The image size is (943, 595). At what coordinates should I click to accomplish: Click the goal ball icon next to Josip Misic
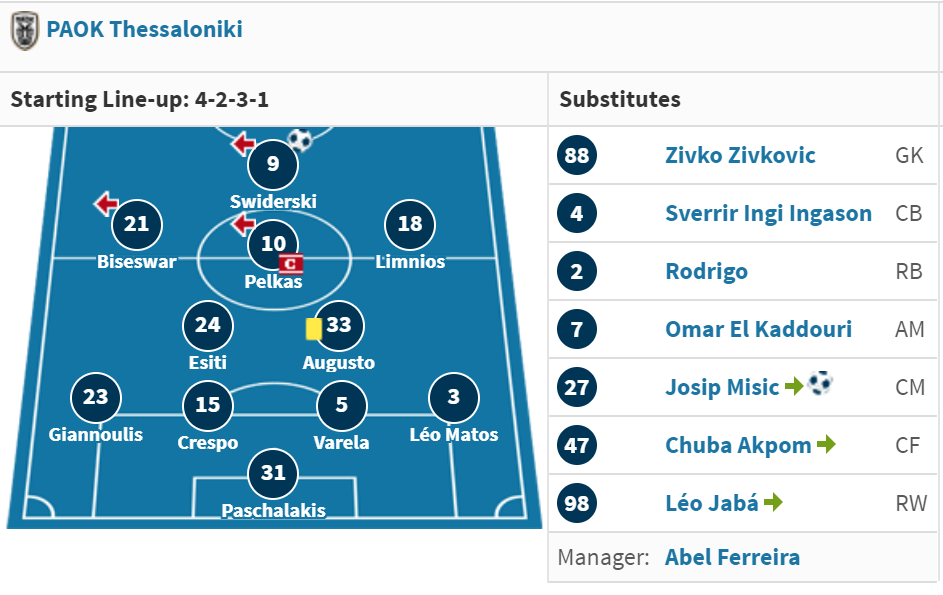pyautogui.click(x=820, y=383)
